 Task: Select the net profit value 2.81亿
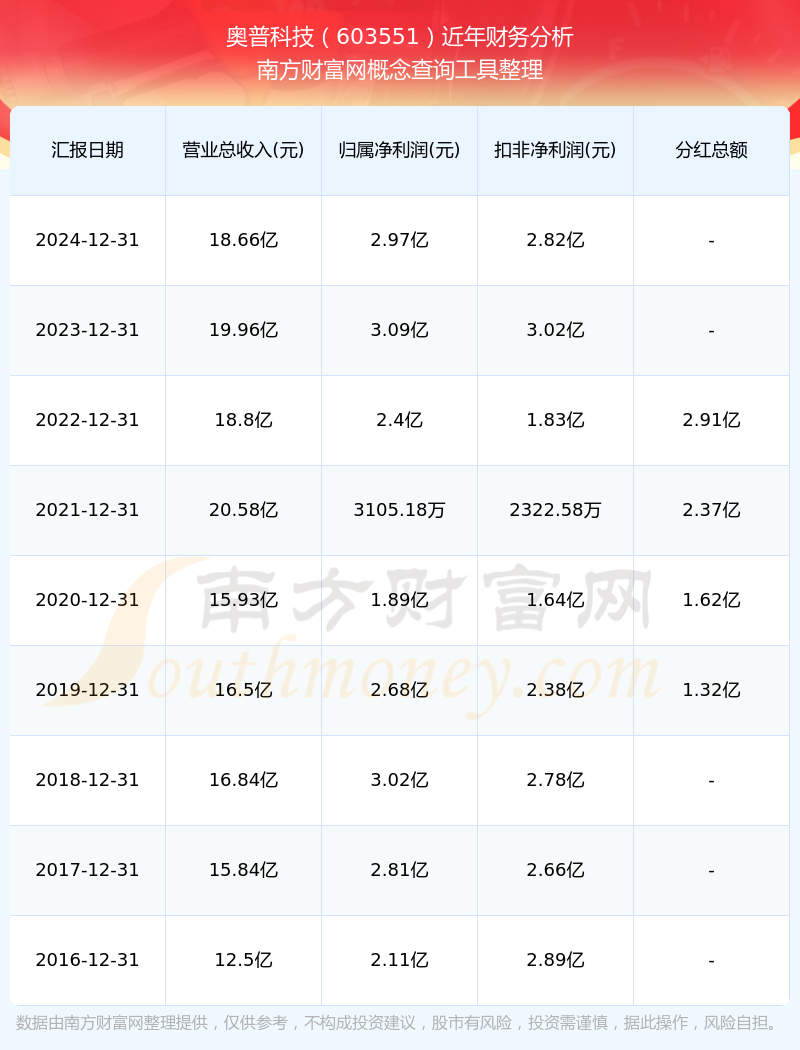point(399,870)
